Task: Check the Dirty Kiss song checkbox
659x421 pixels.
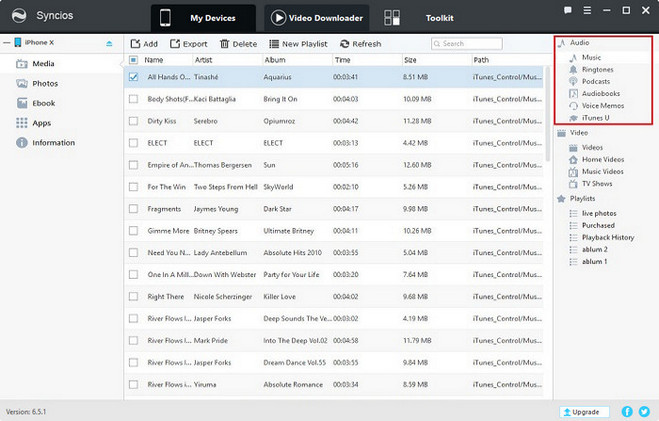Action: tap(133, 121)
